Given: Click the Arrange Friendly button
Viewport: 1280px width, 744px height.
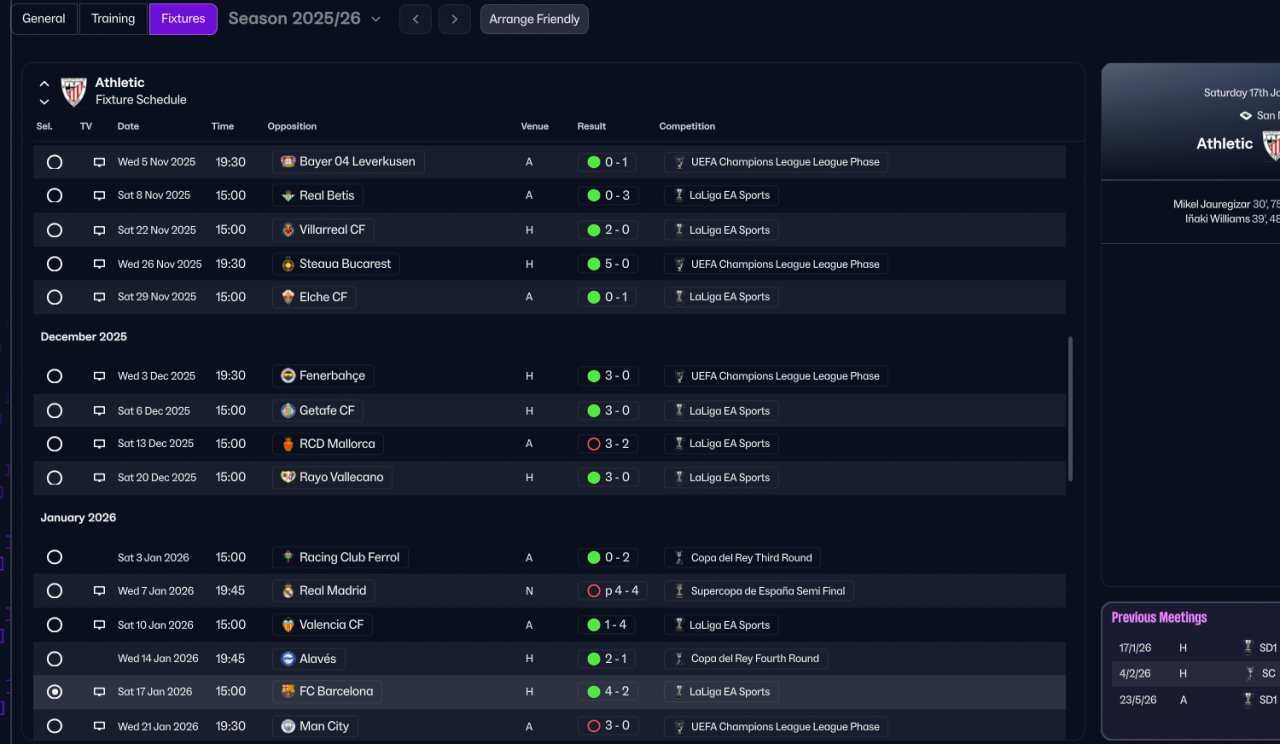Looking at the screenshot, I should [x=534, y=19].
